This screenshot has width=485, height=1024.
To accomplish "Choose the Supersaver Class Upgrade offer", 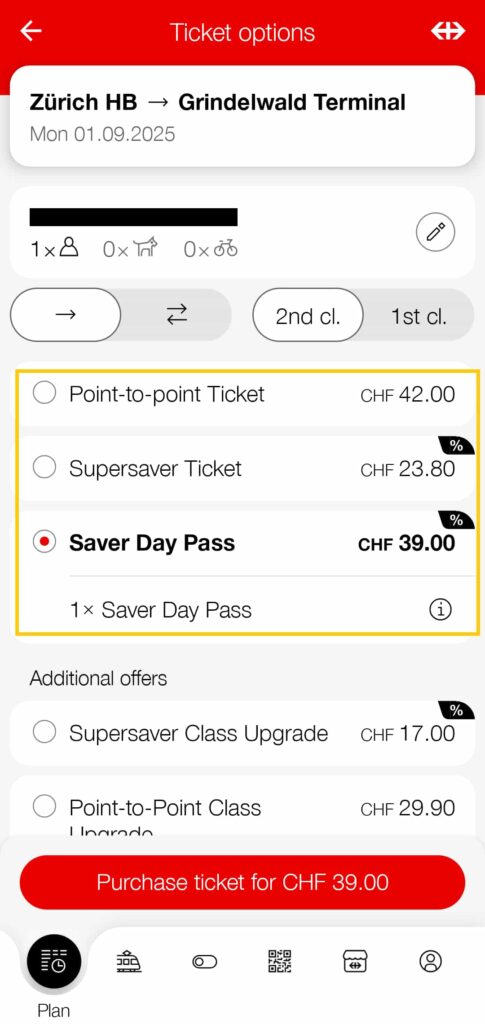I will click(x=242, y=733).
